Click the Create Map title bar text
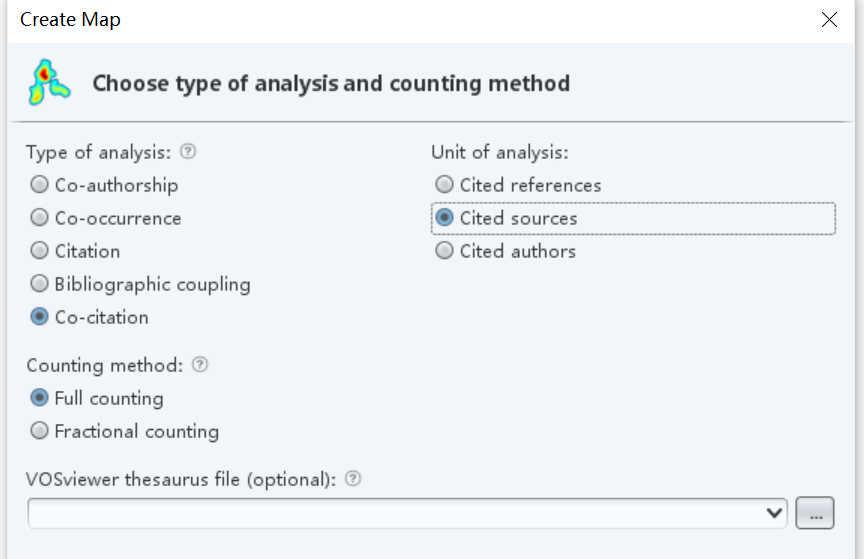This screenshot has width=864, height=559. pyautogui.click(x=70, y=20)
